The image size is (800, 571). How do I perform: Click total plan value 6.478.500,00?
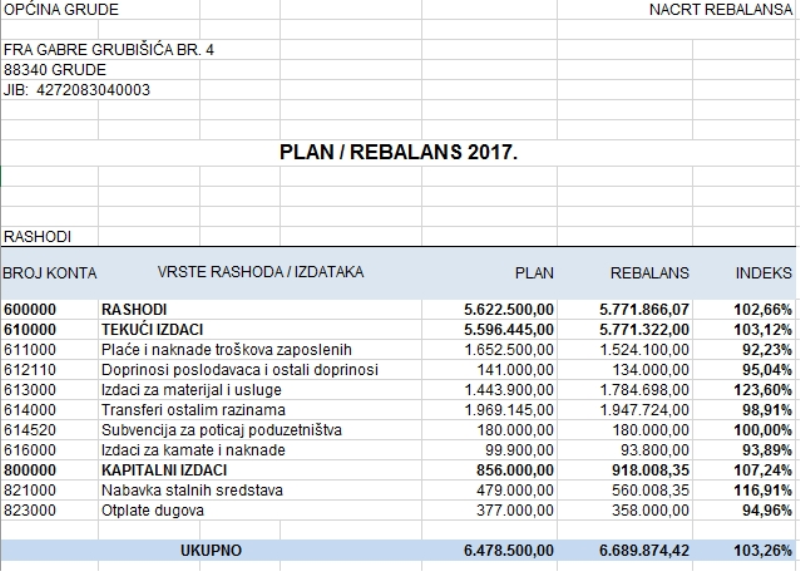[509, 551]
